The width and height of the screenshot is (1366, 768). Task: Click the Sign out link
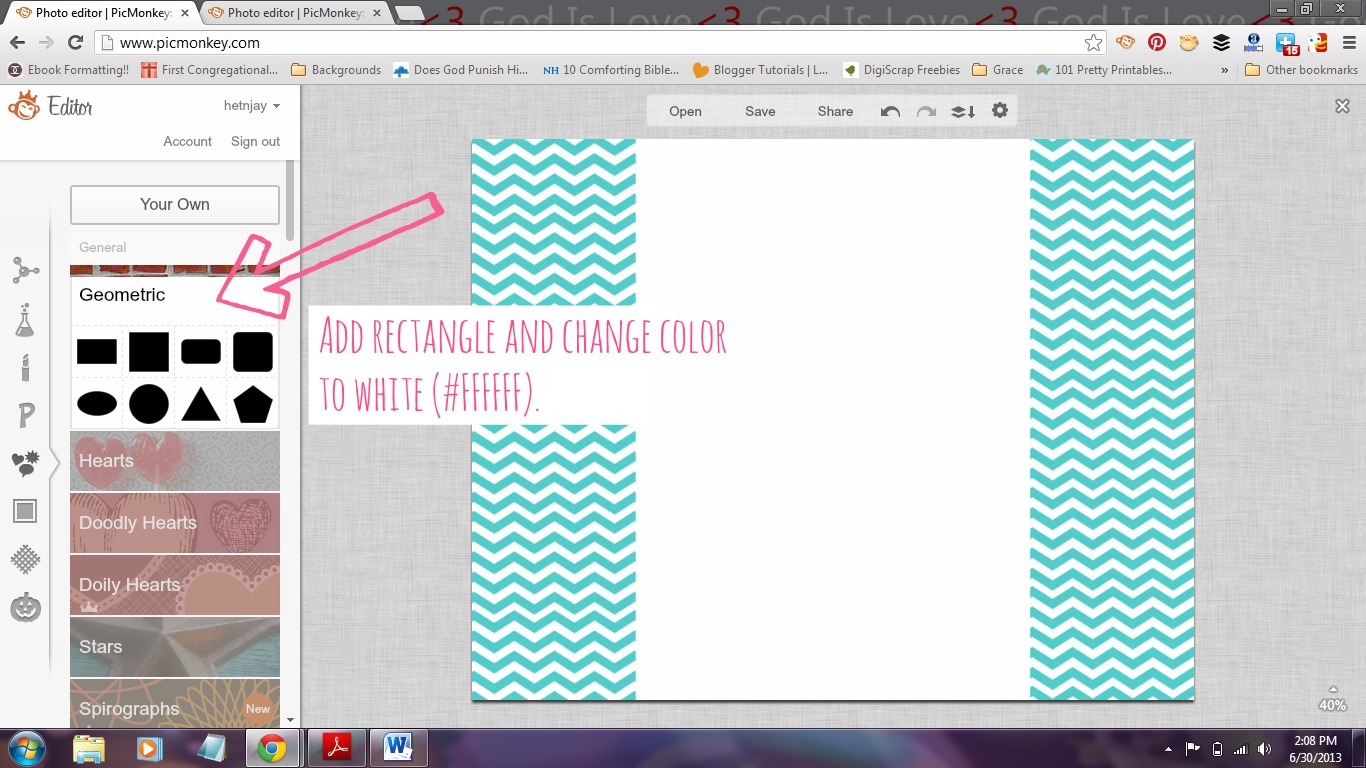point(255,141)
